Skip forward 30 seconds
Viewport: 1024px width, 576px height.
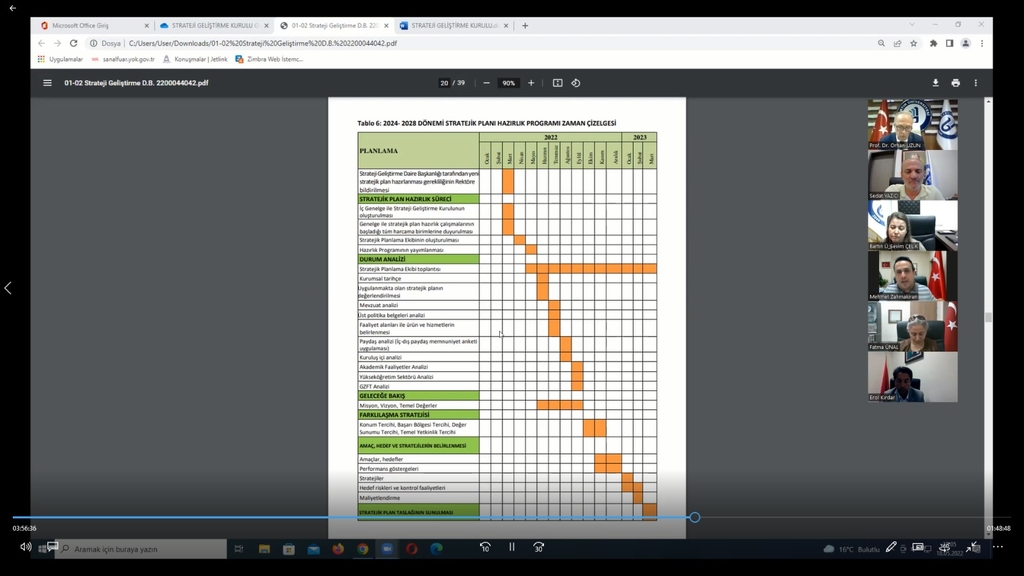[539, 547]
